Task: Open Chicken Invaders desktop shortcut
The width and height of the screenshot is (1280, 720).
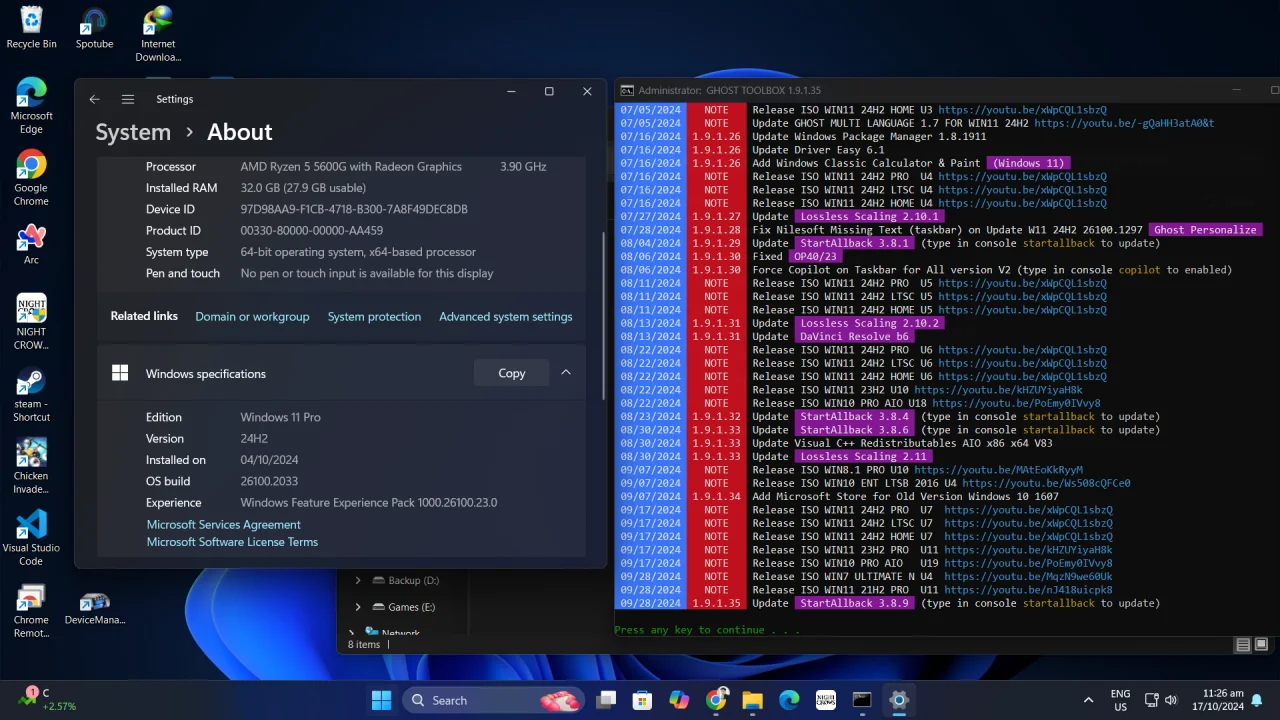Action: (31, 465)
